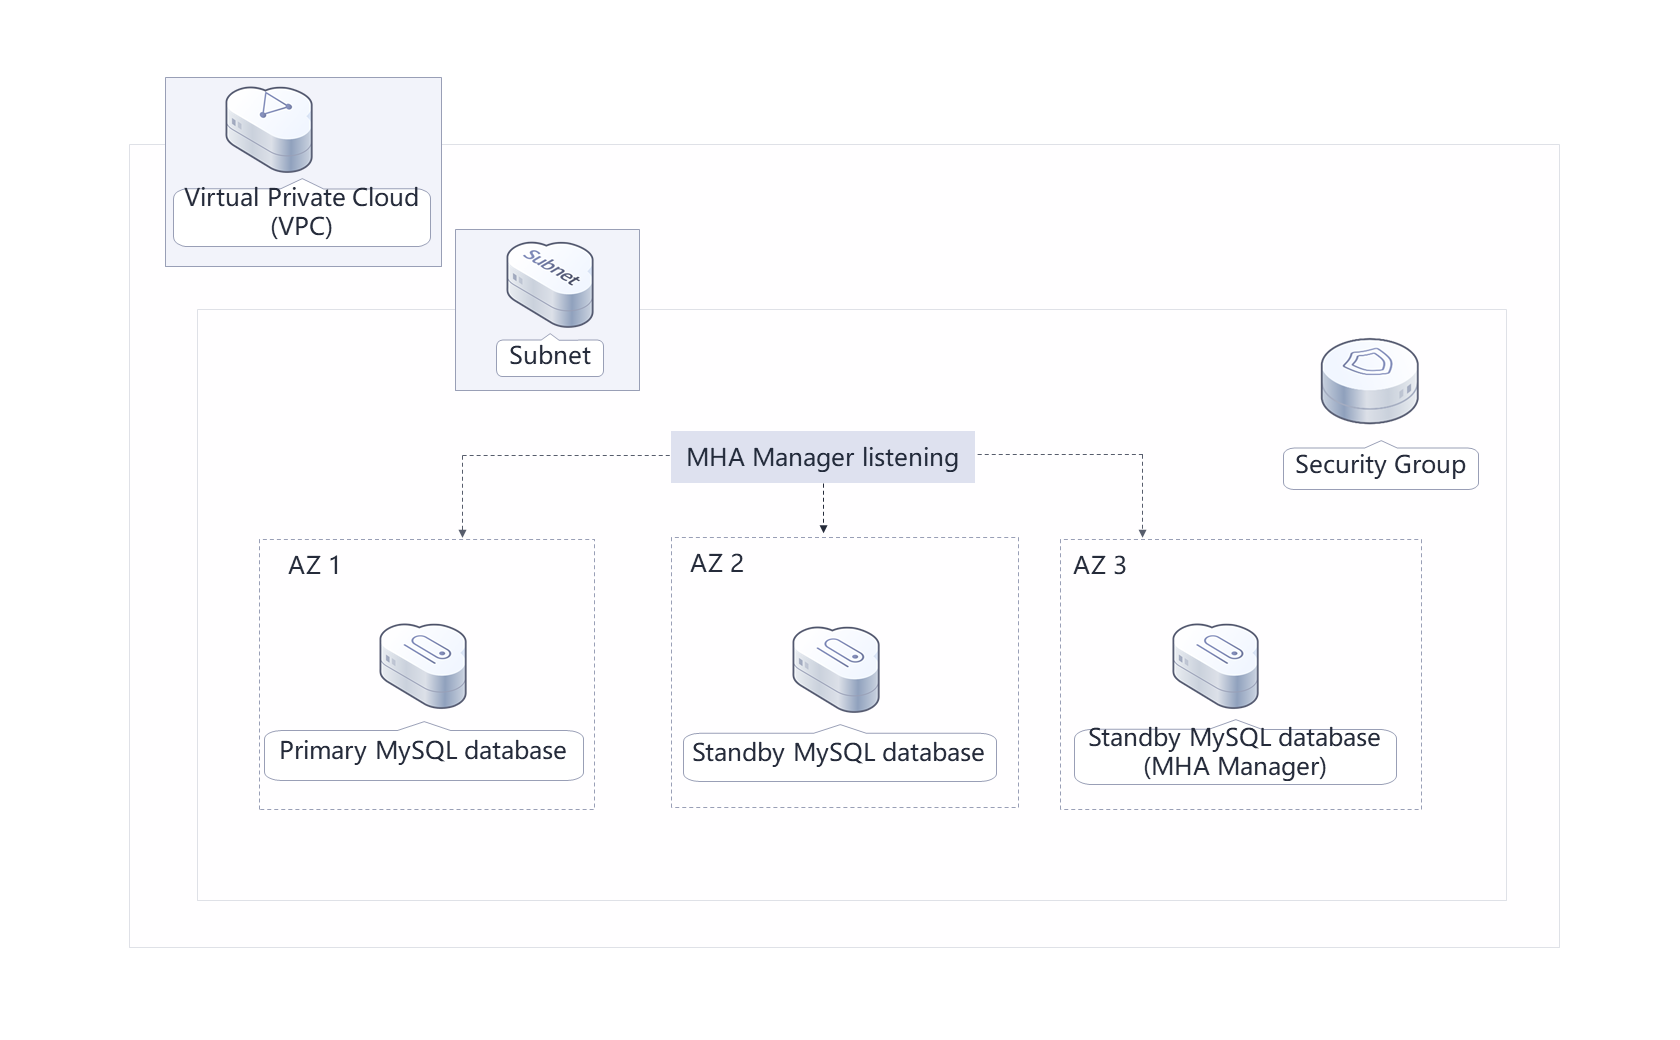Select the Primary MySQL database label

pyautogui.click(x=423, y=751)
